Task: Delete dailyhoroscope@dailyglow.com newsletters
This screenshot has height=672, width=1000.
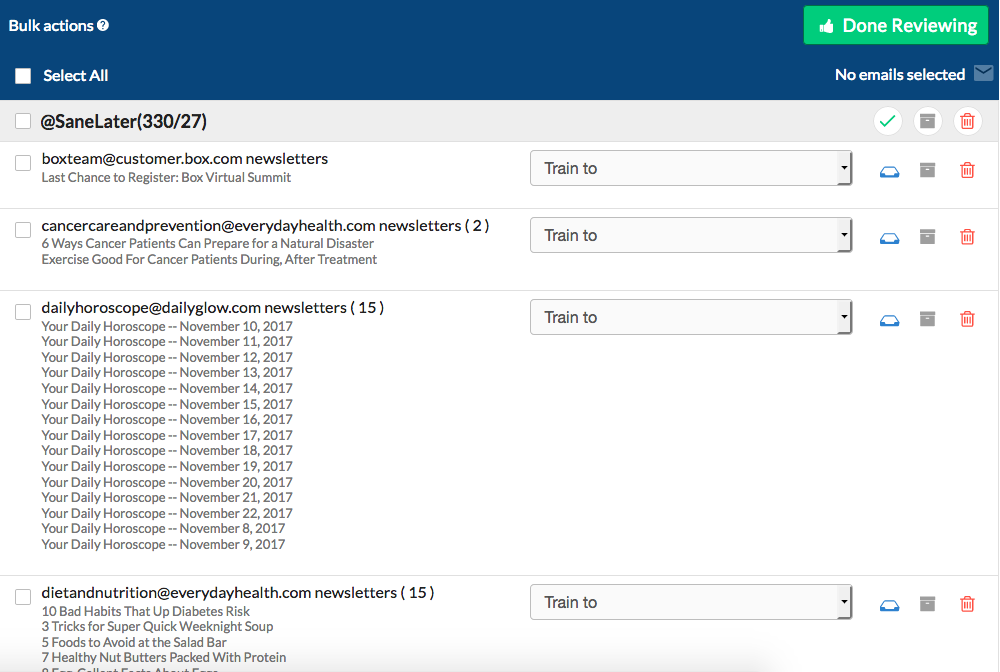Action: pyautogui.click(x=967, y=319)
